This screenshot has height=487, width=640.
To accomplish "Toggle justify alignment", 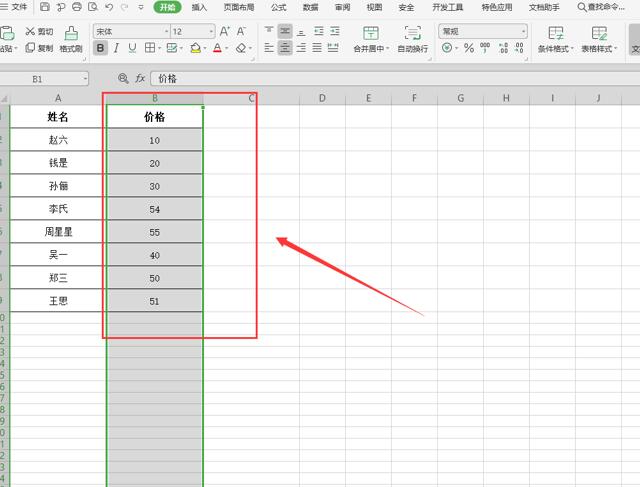I will coord(317,48).
